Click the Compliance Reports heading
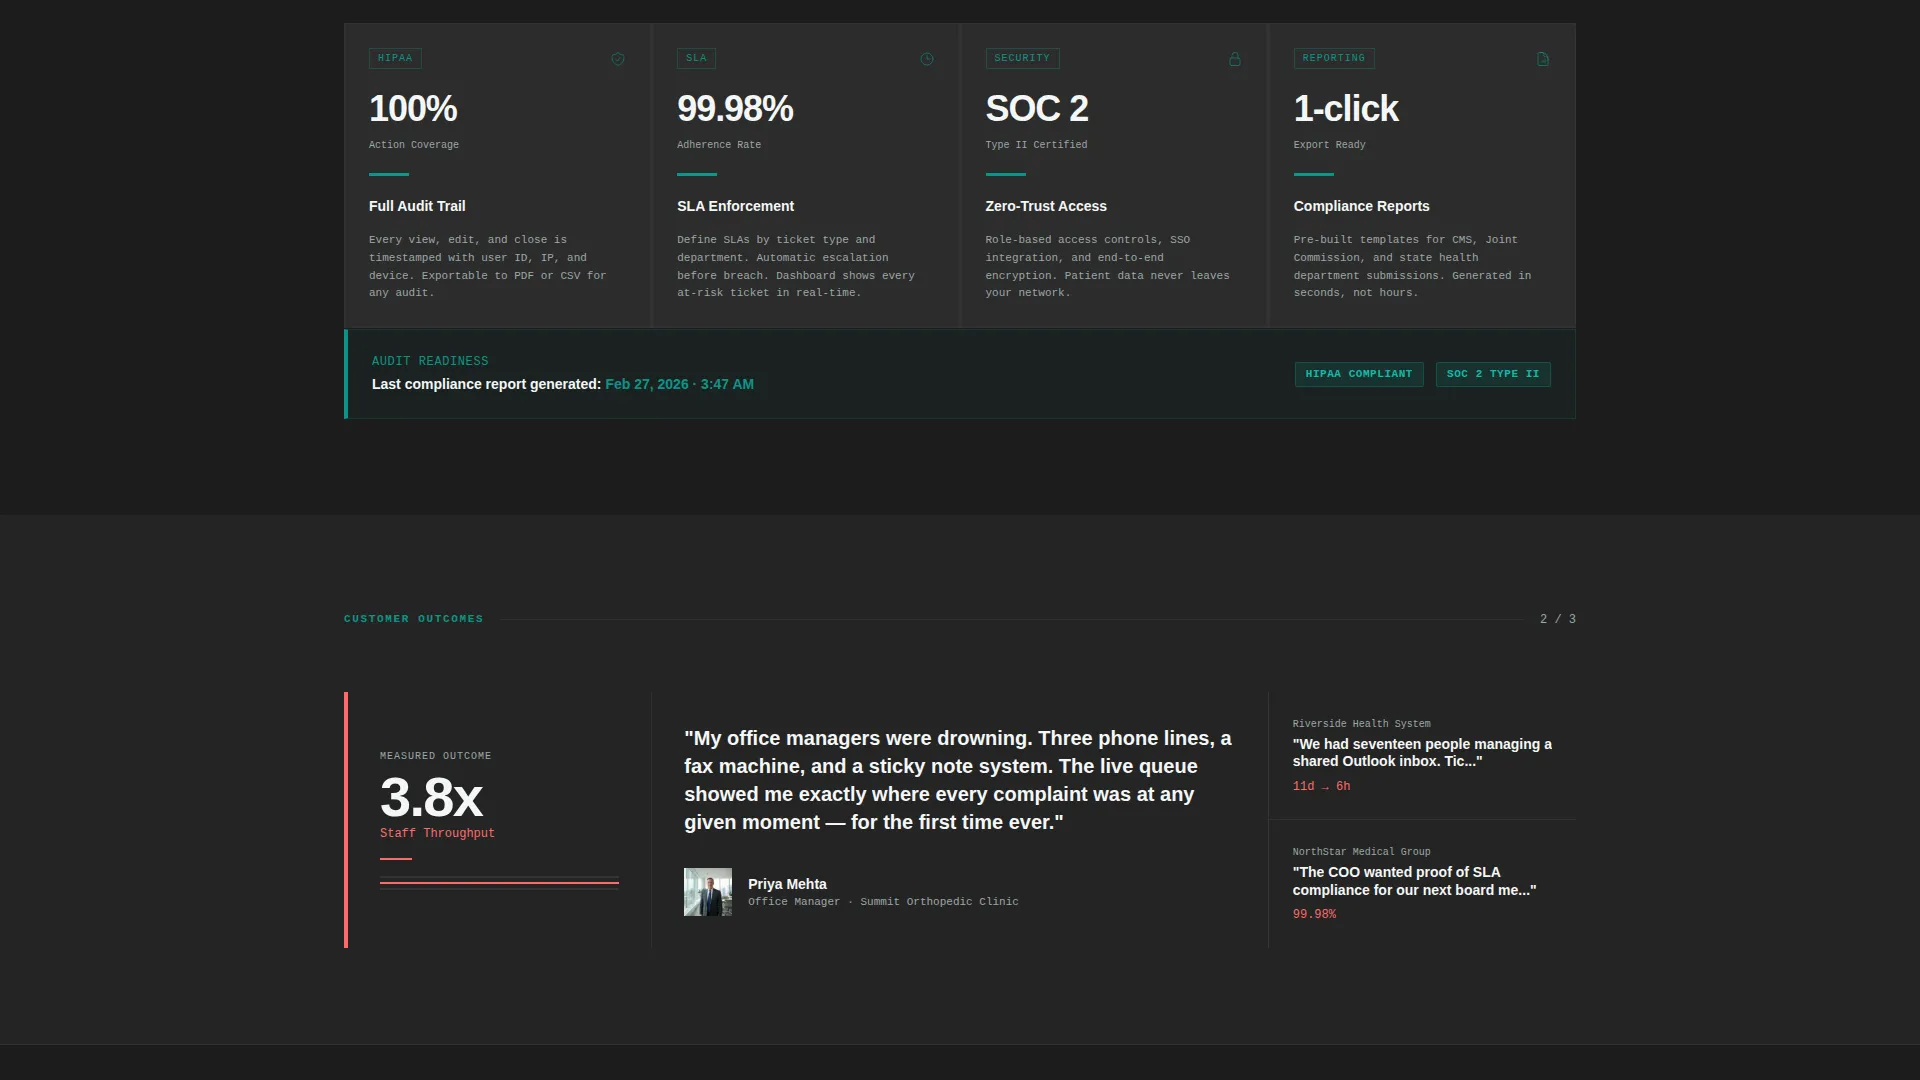This screenshot has width=1920, height=1080. click(x=1361, y=206)
